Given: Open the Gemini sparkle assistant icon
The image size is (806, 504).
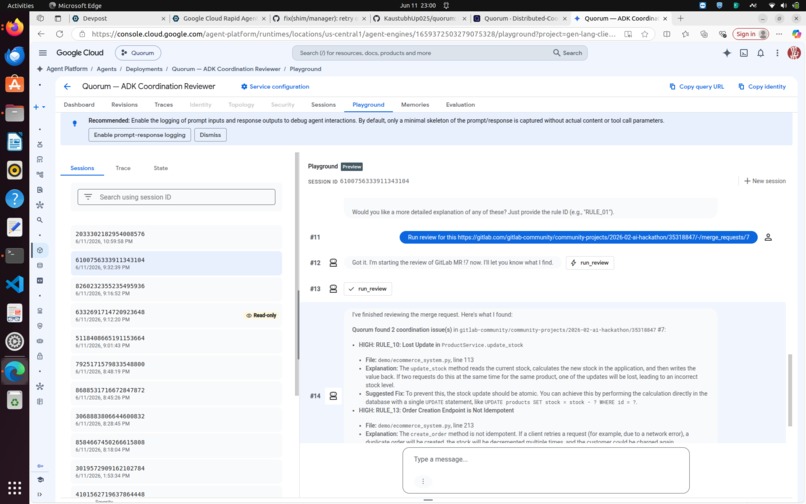Looking at the screenshot, I should (x=727, y=52).
